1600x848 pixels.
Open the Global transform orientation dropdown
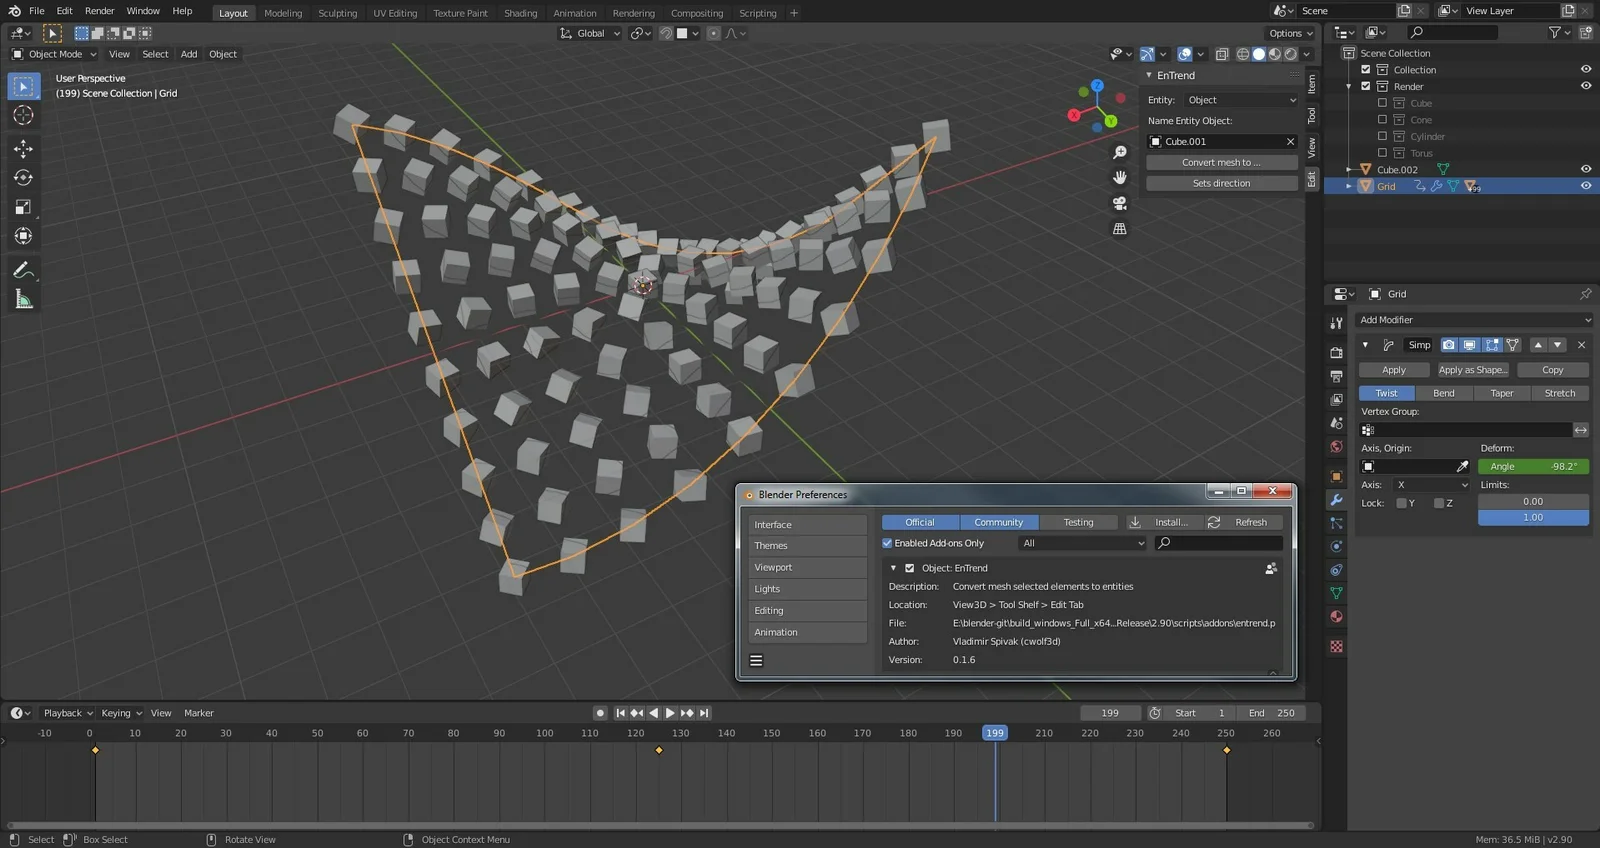590,33
